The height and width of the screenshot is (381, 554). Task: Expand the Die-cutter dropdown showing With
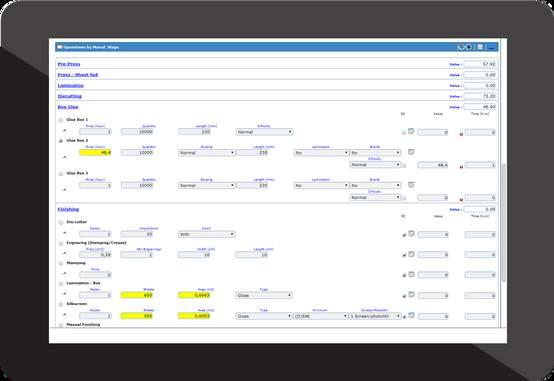(x=206, y=234)
